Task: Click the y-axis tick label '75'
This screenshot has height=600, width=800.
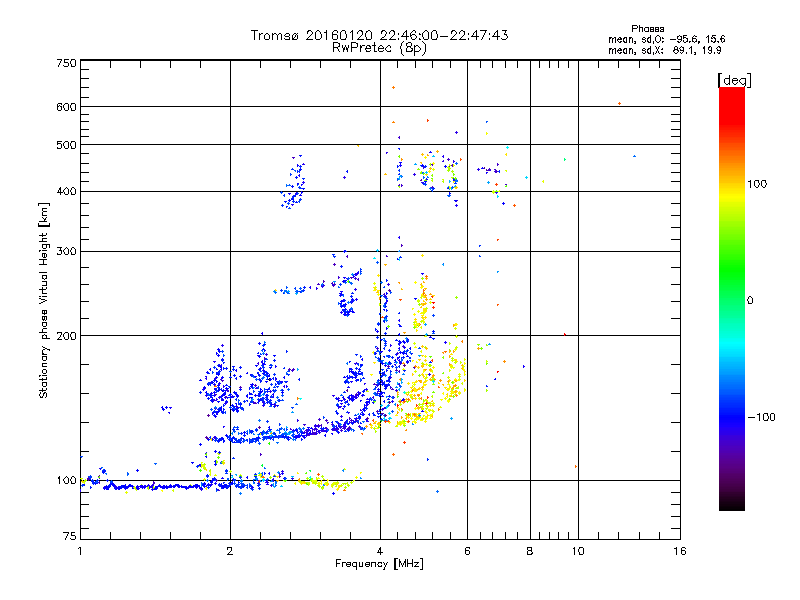Action: coord(70,536)
